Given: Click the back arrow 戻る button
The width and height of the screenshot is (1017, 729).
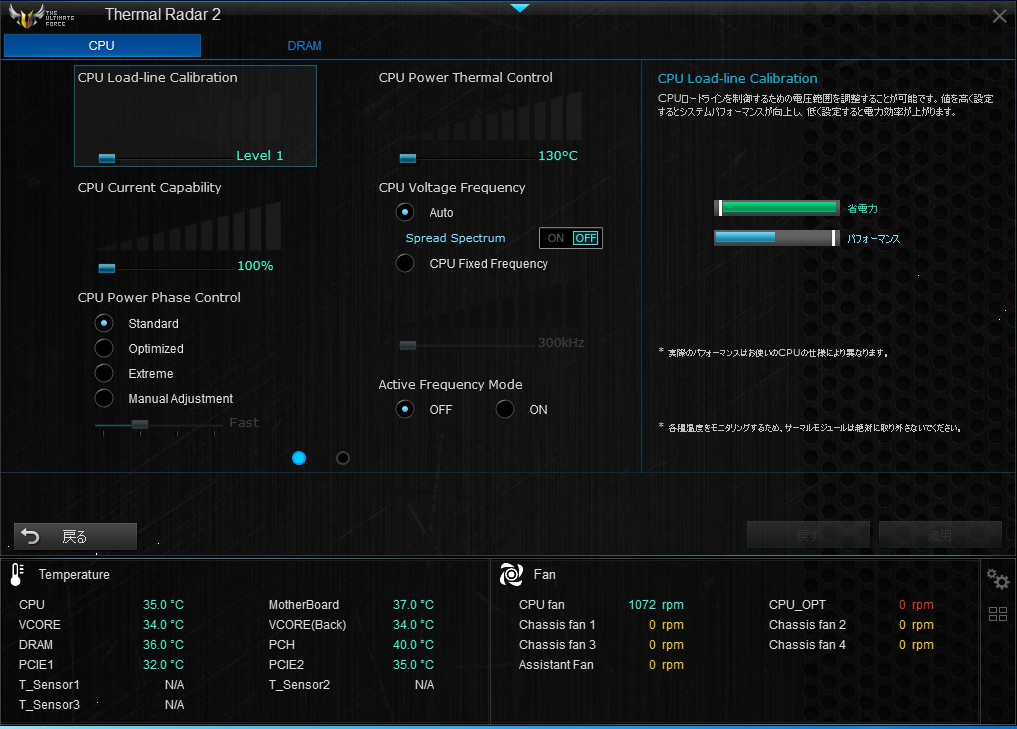Looking at the screenshot, I should (76, 536).
